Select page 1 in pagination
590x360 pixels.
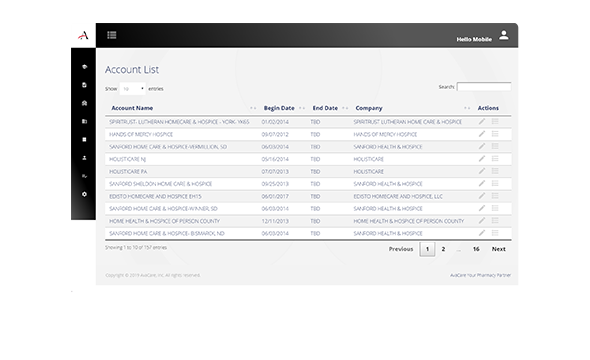(427, 249)
